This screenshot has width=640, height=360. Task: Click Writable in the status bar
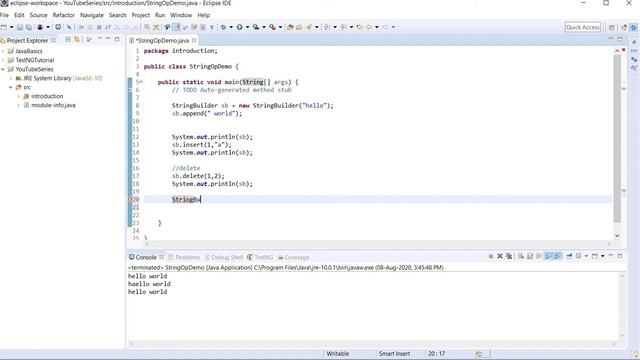tap(338, 354)
